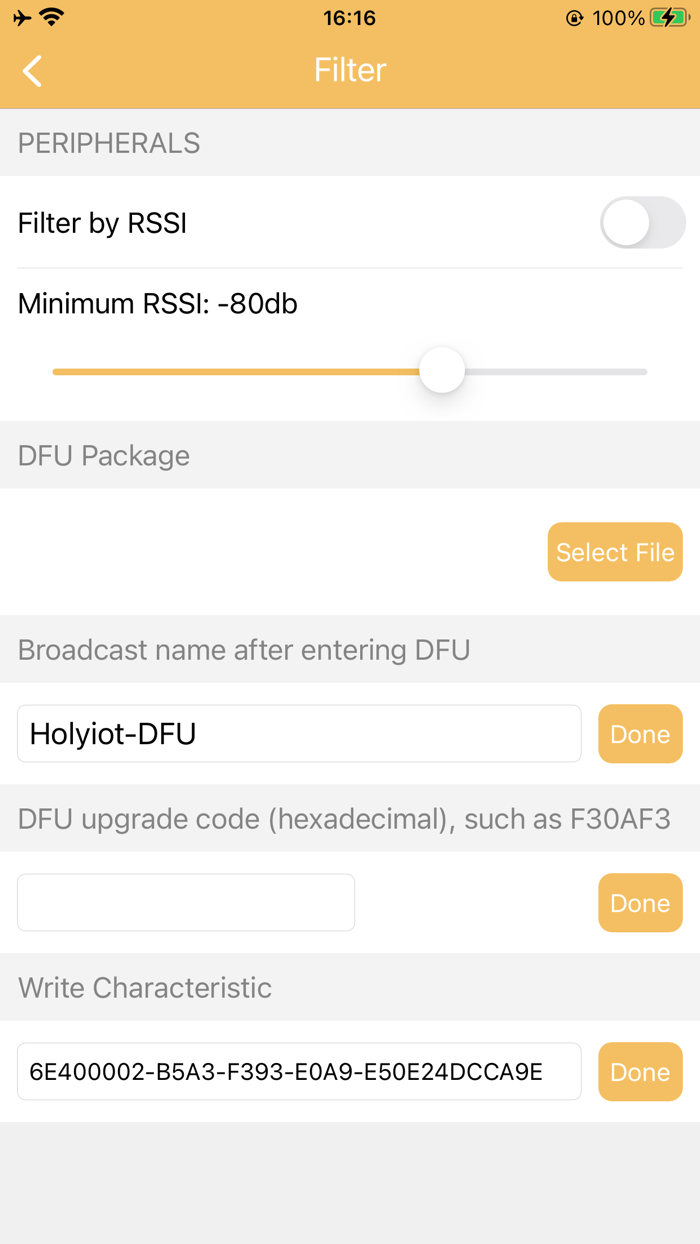Tap the 100% battery percentage text
Image resolution: width=700 pixels, height=1244 pixels.
point(618,18)
